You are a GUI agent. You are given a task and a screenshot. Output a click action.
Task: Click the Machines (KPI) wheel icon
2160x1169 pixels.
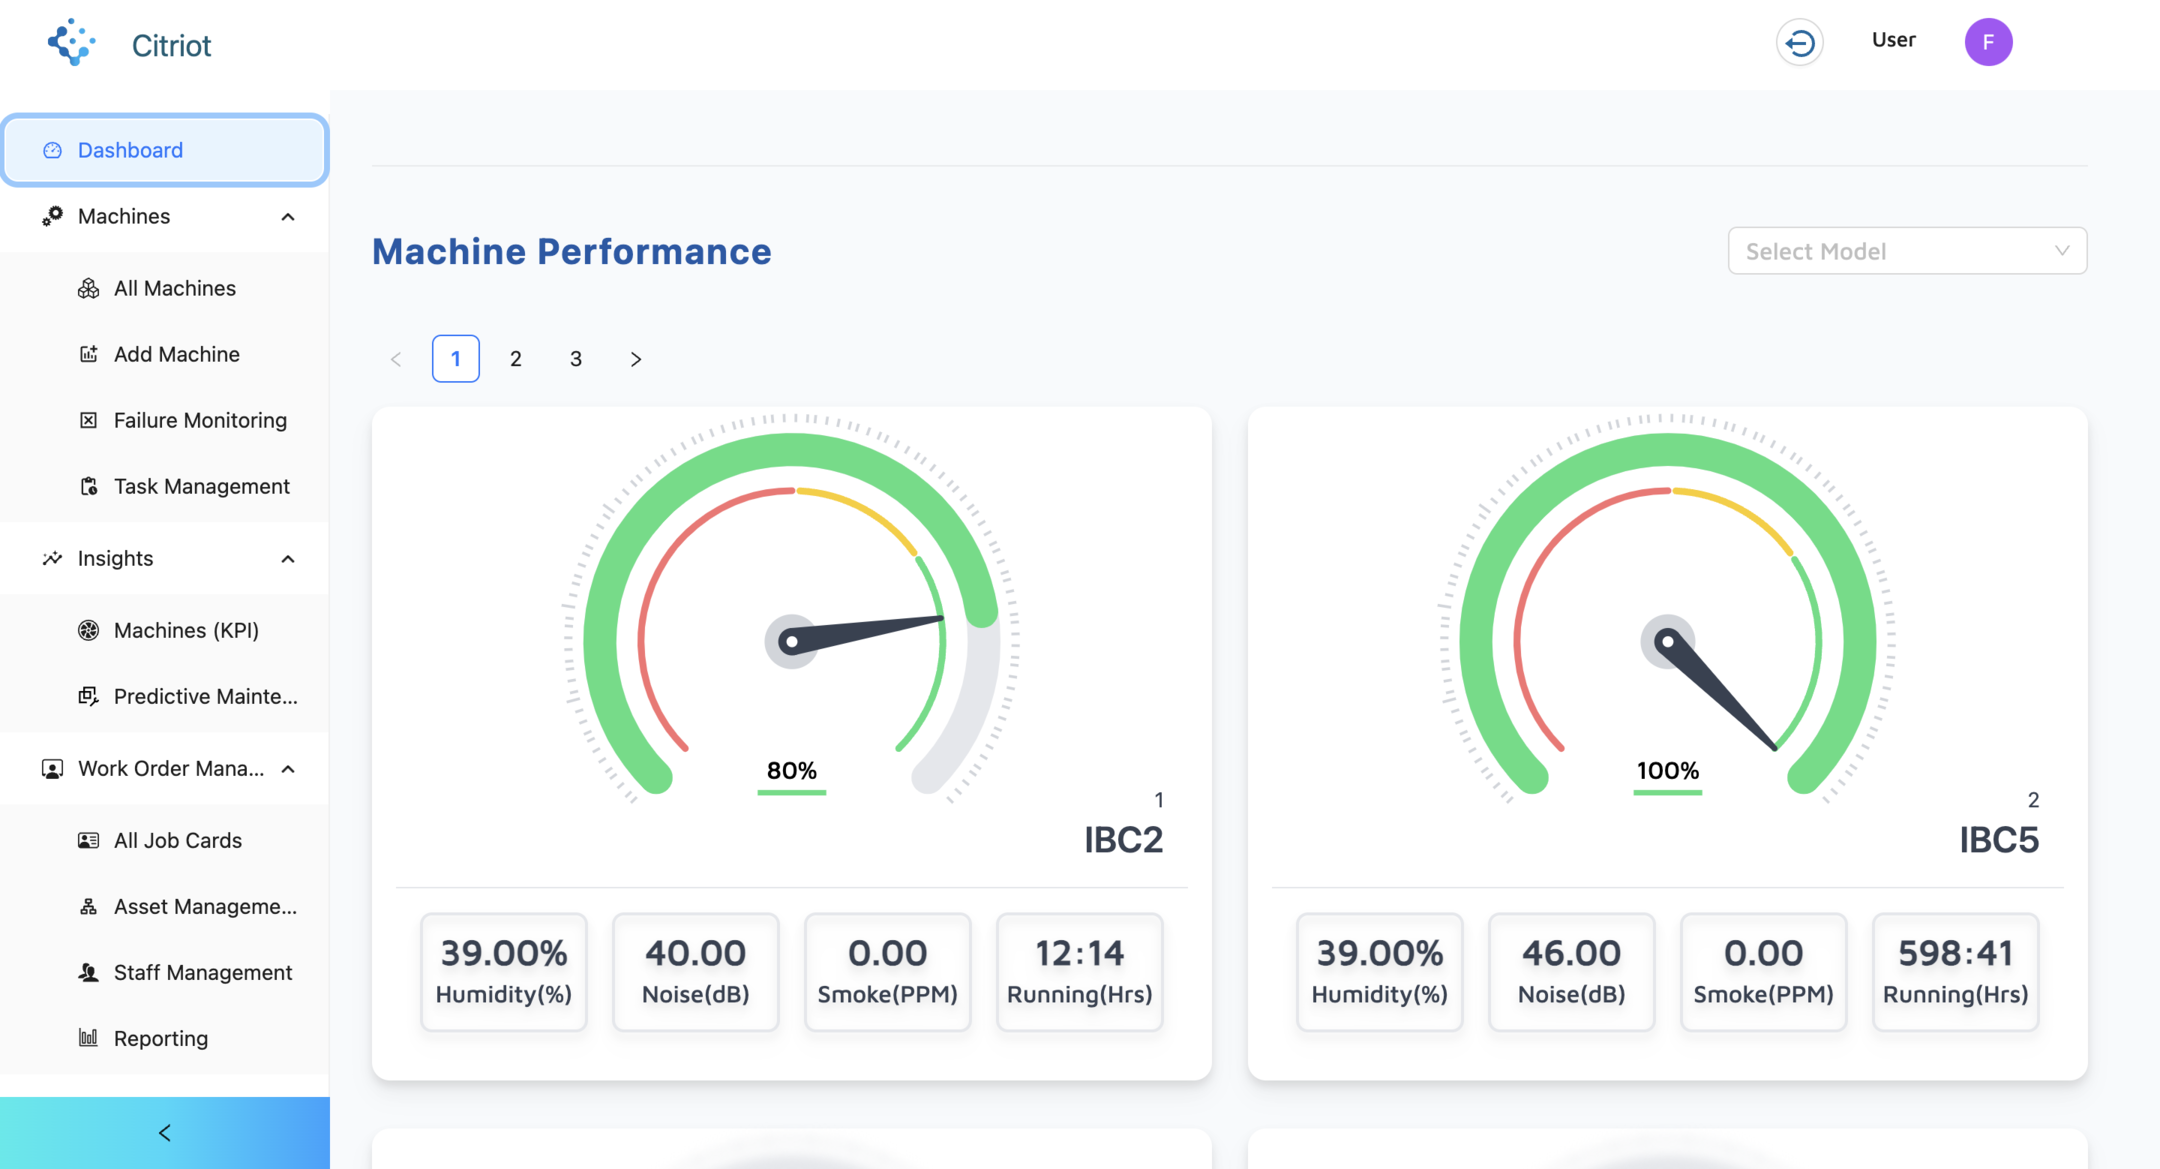[88, 630]
